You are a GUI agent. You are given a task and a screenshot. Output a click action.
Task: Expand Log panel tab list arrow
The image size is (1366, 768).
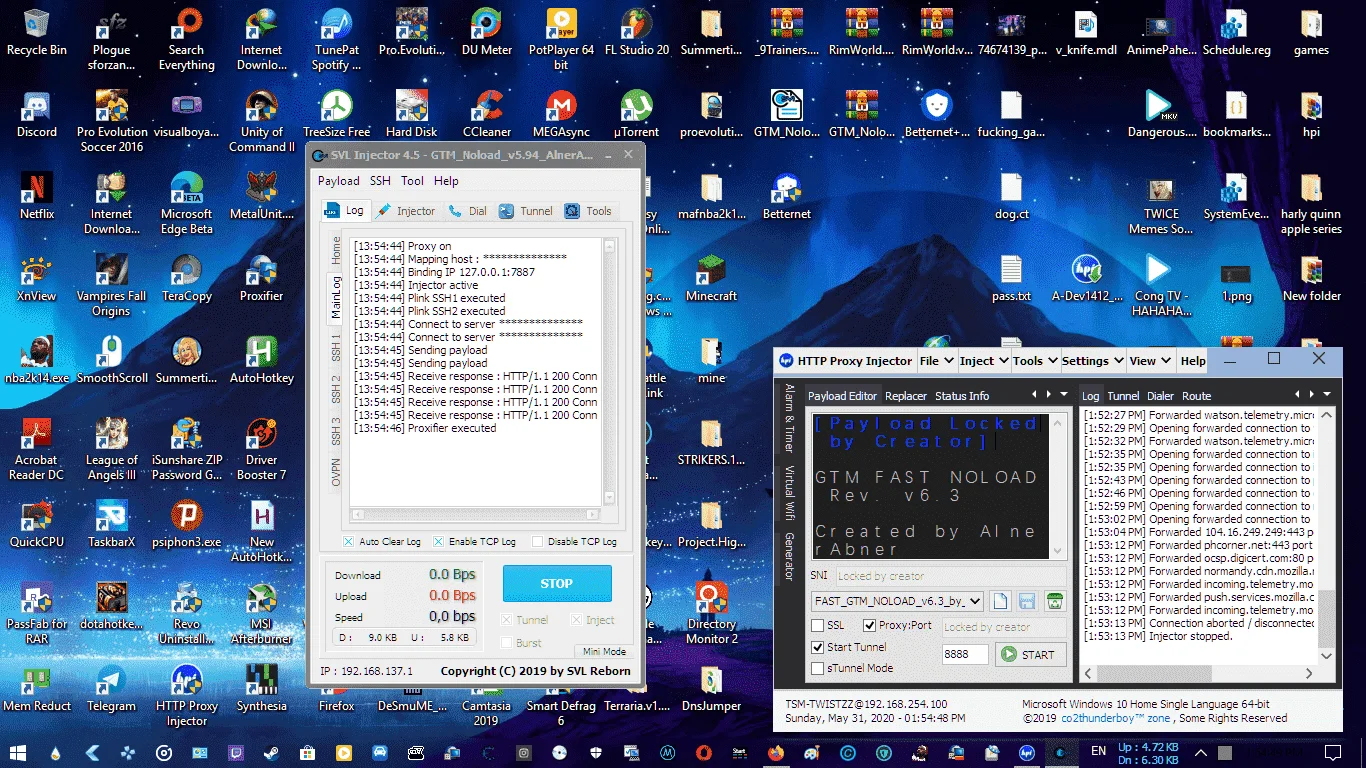1327,395
